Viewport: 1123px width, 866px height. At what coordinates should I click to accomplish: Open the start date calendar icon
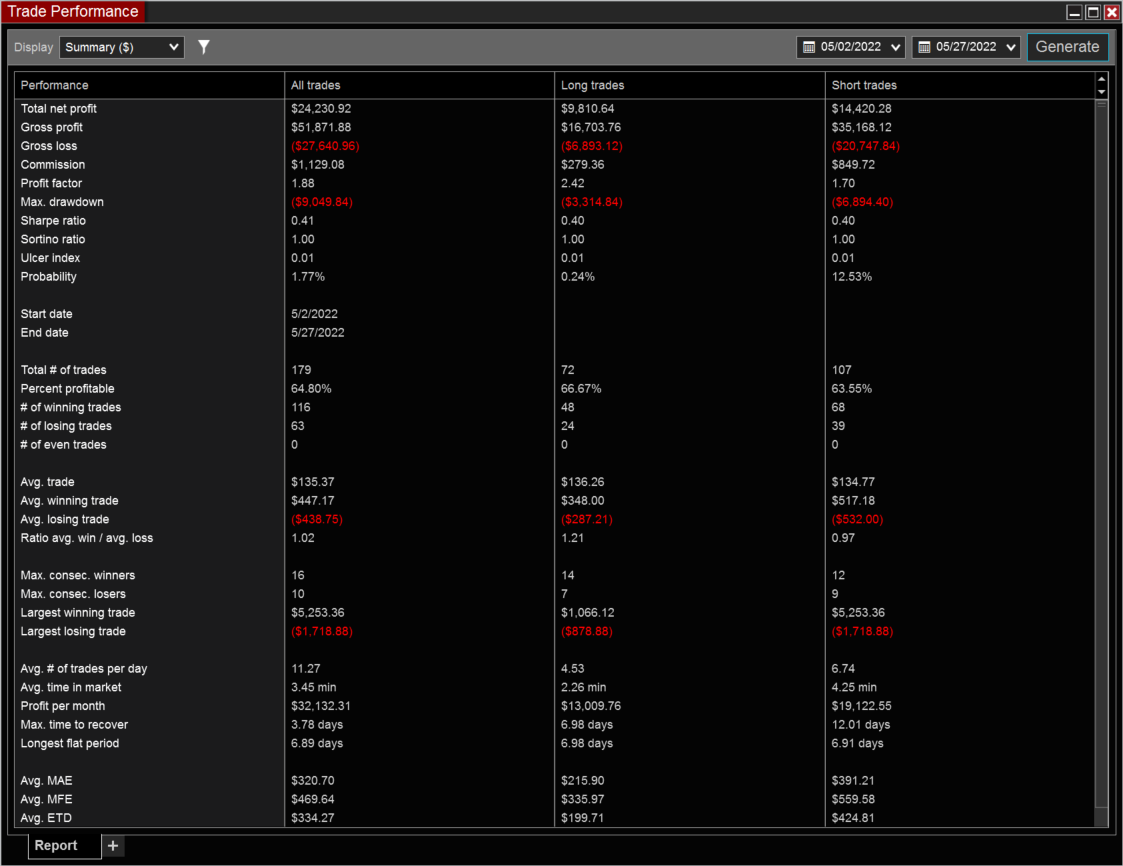tap(809, 47)
